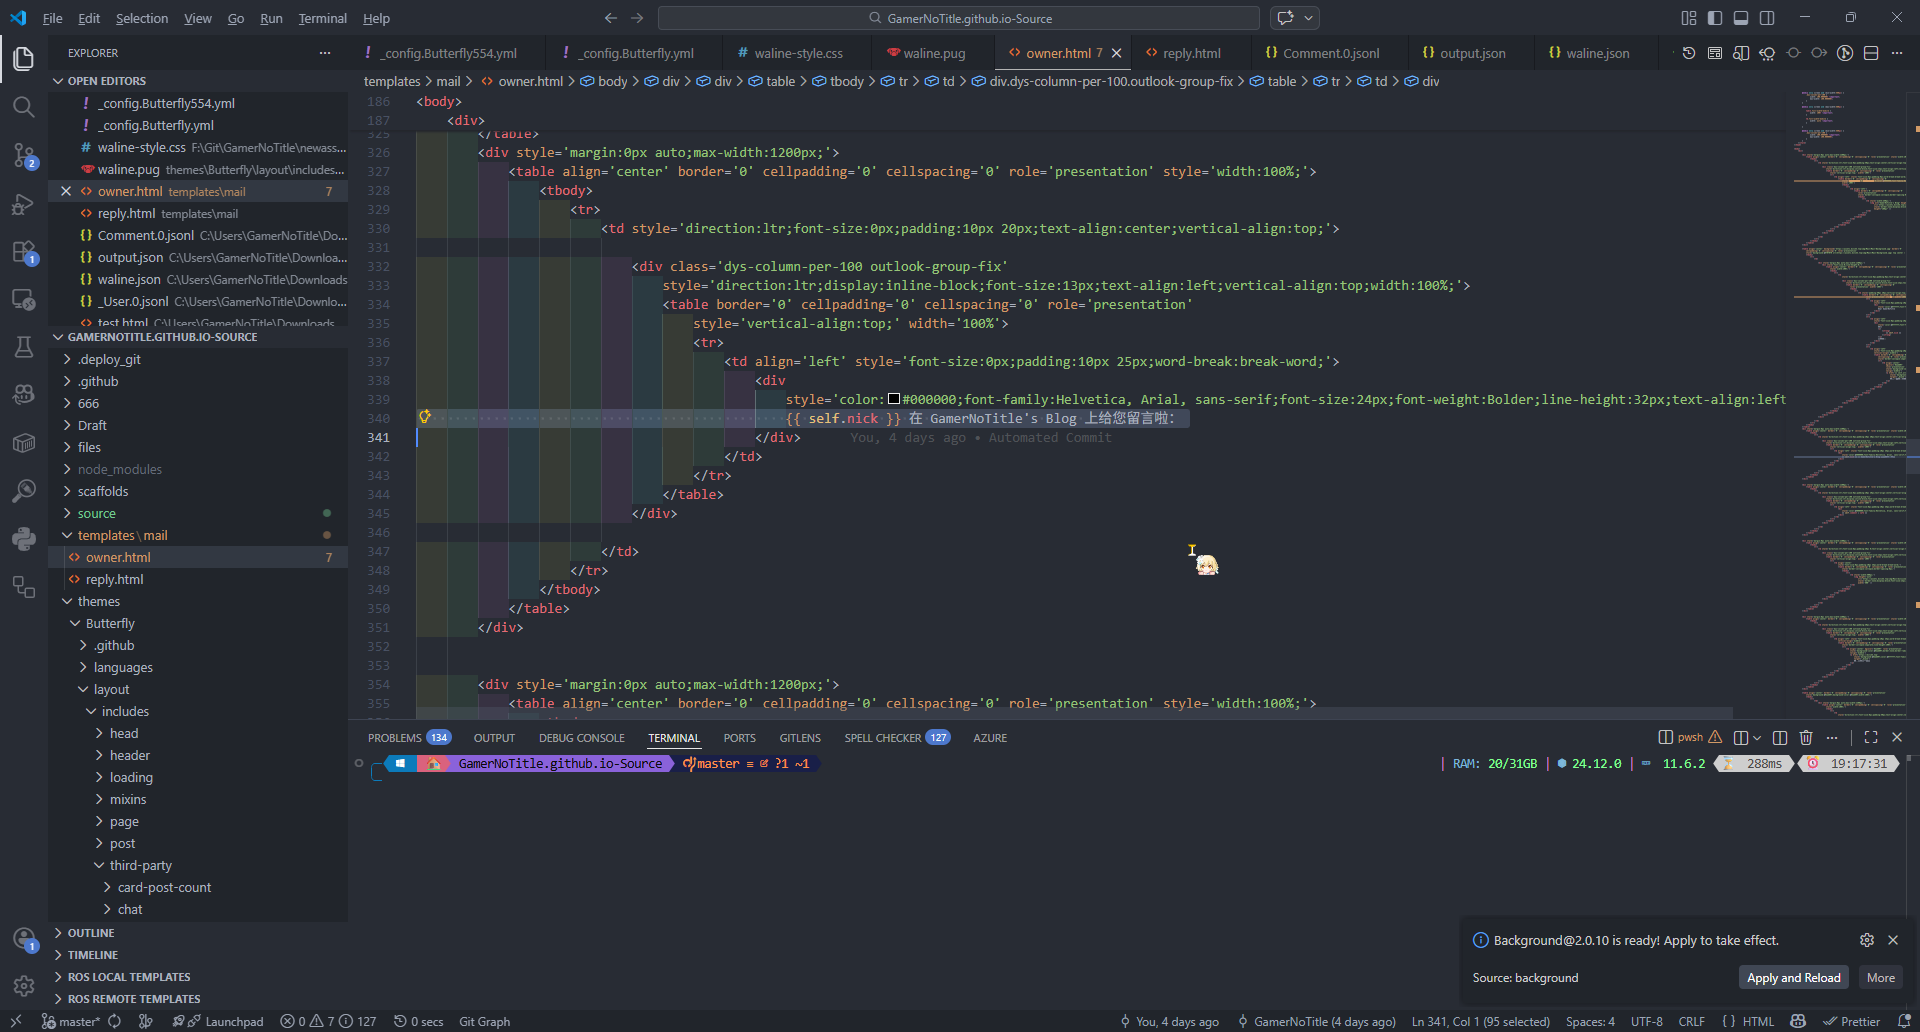Viewport: 1920px width, 1032px height.
Task: Open the Terminal menu in menu bar
Action: [x=322, y=18]
